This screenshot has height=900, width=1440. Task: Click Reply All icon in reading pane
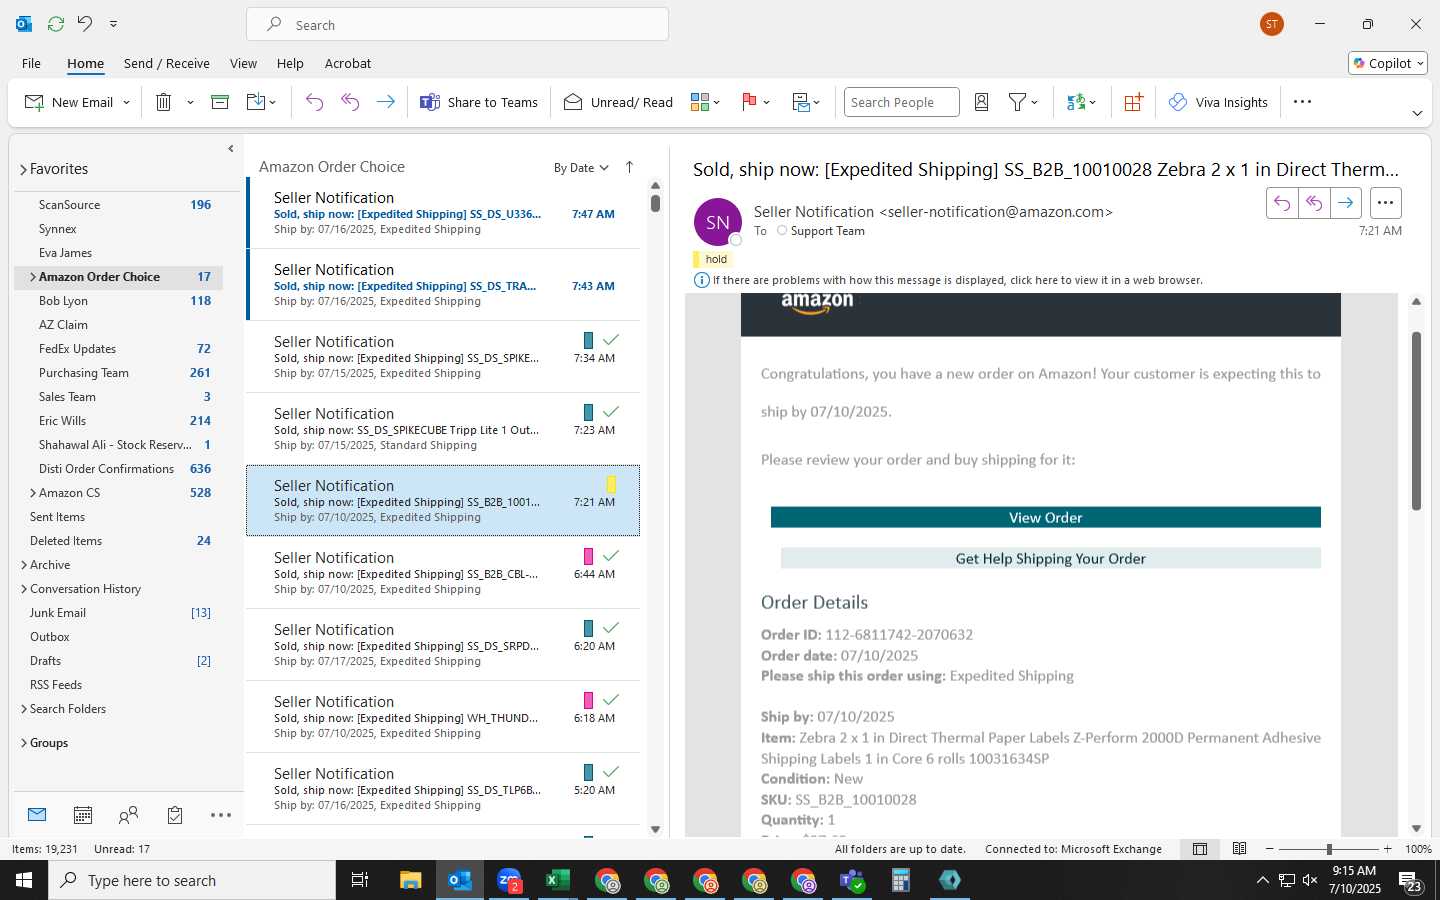(1314, 203)
